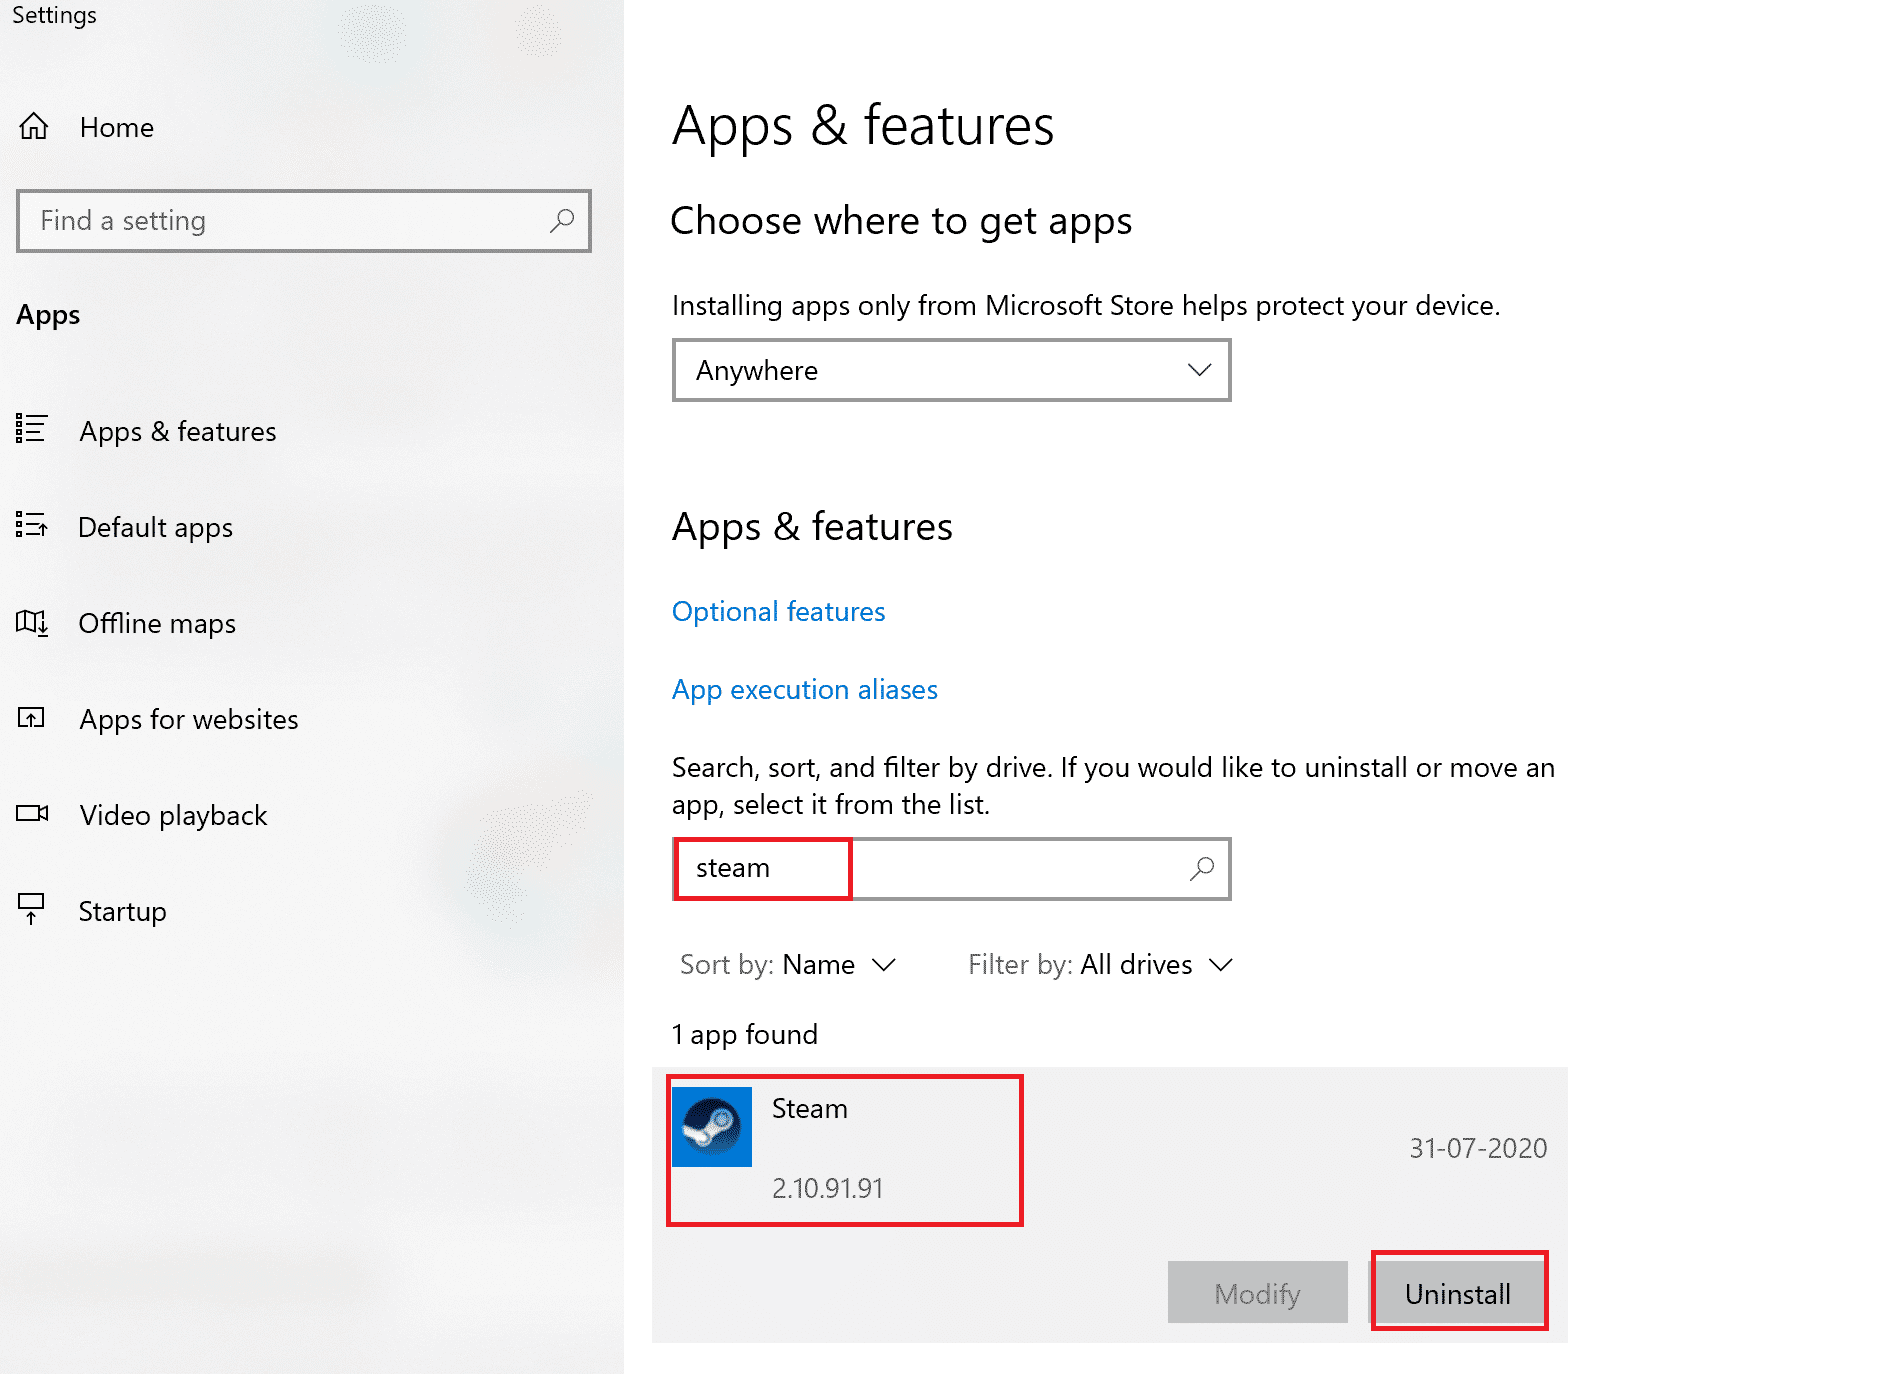Click the app list search magnifier

pyautogui.click(x=1199, y=869)
